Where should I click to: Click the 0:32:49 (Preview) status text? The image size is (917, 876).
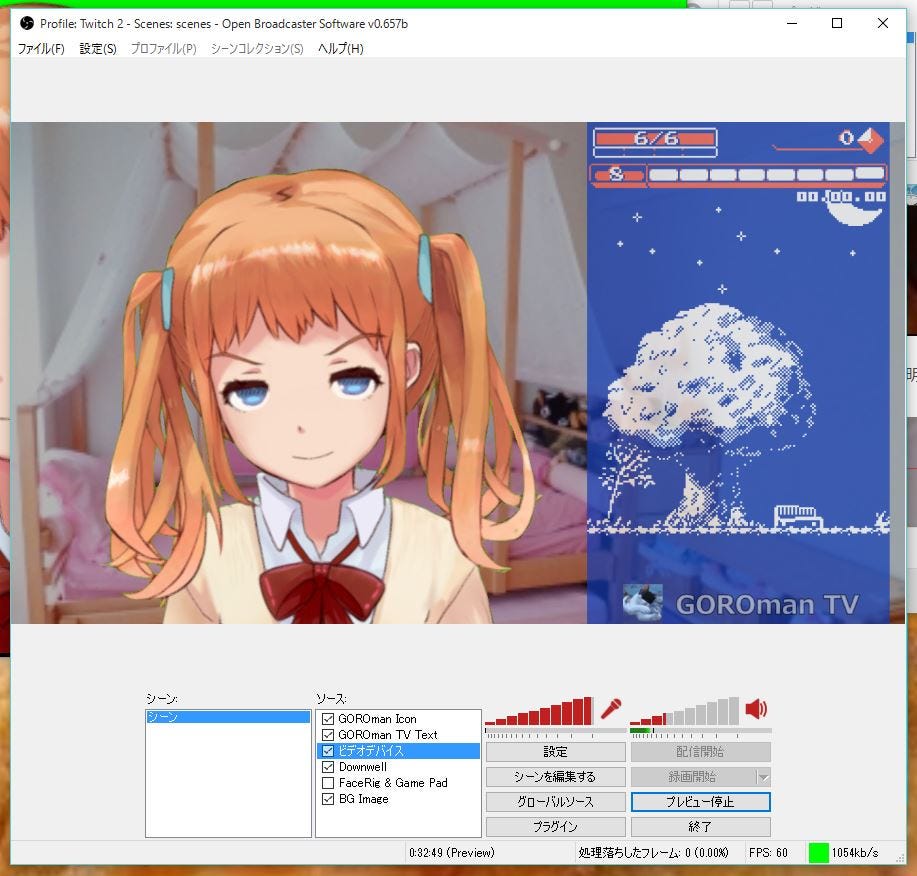point(451,853)
